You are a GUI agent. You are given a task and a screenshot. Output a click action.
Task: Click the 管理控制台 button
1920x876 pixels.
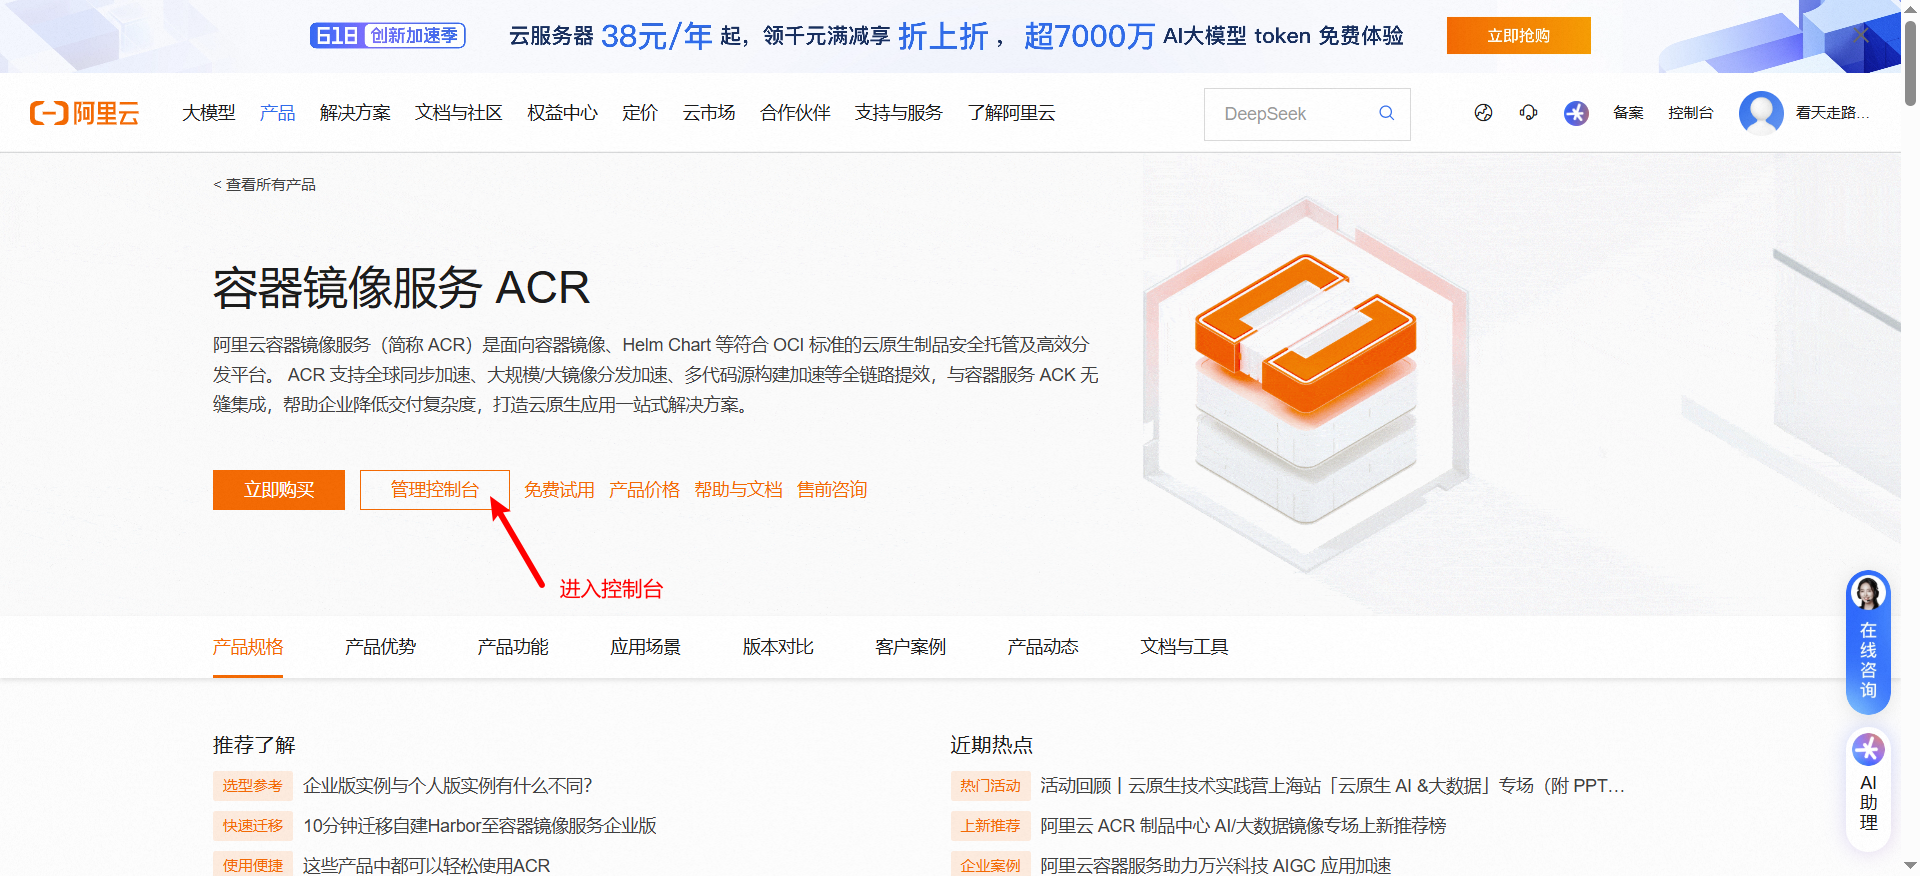coord(435,490)
